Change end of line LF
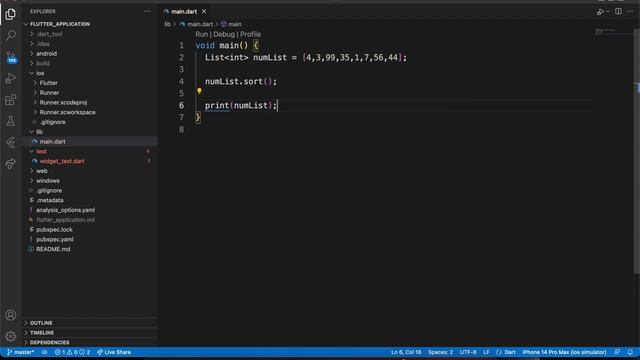 486,352
